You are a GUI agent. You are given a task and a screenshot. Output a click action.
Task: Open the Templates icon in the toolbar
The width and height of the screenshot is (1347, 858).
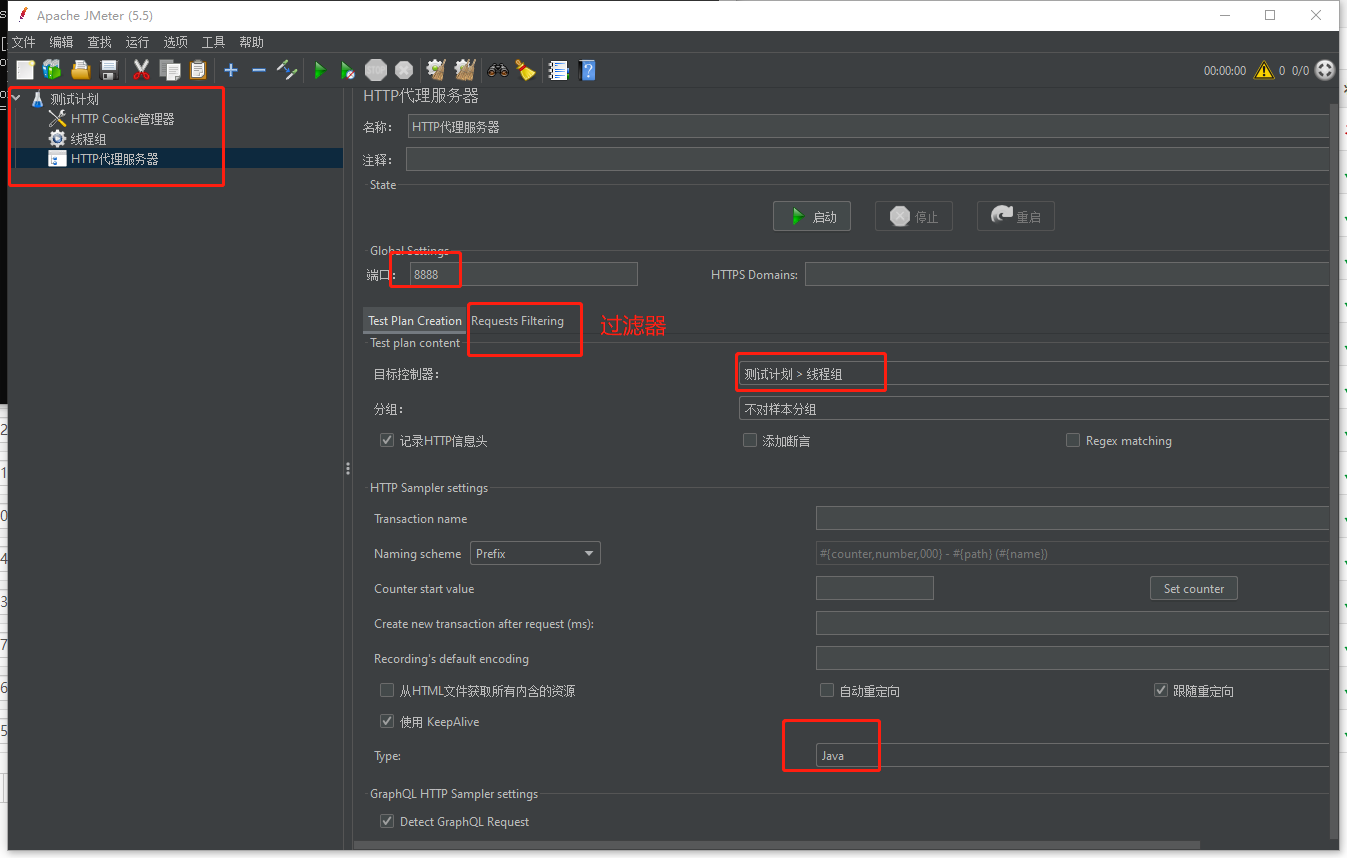pos(52,70)
